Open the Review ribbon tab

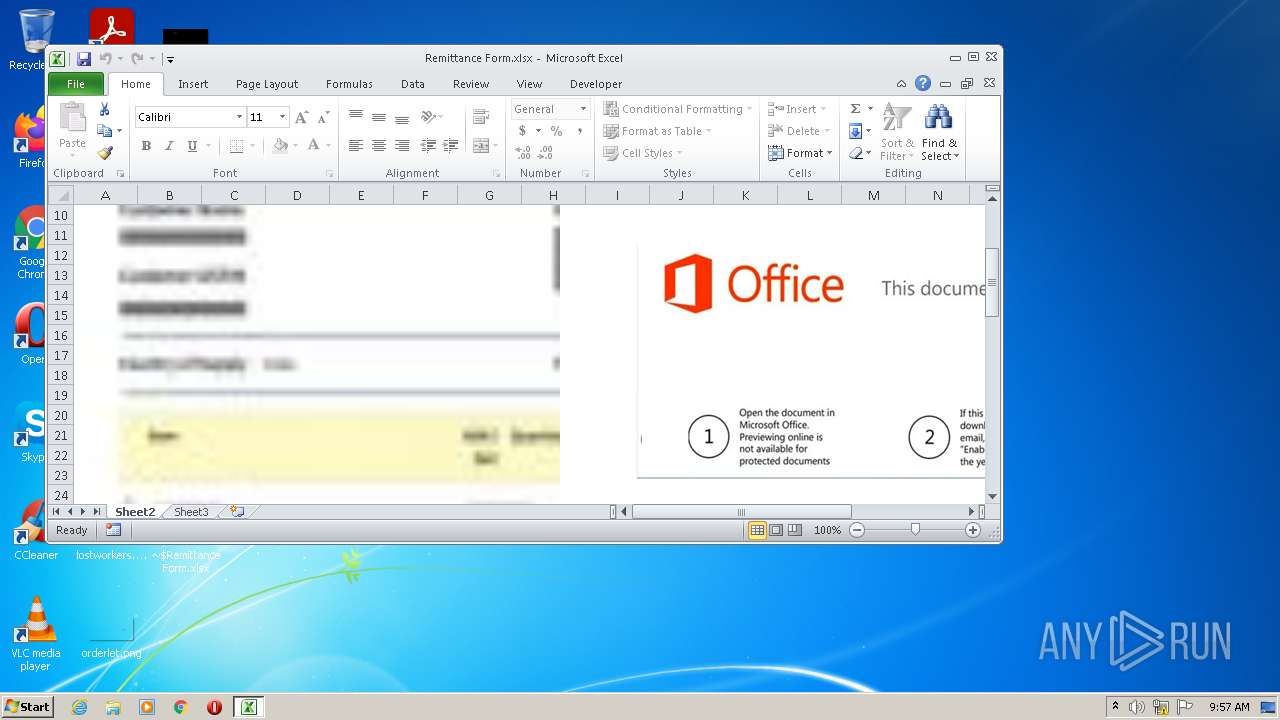coord(471,84)
